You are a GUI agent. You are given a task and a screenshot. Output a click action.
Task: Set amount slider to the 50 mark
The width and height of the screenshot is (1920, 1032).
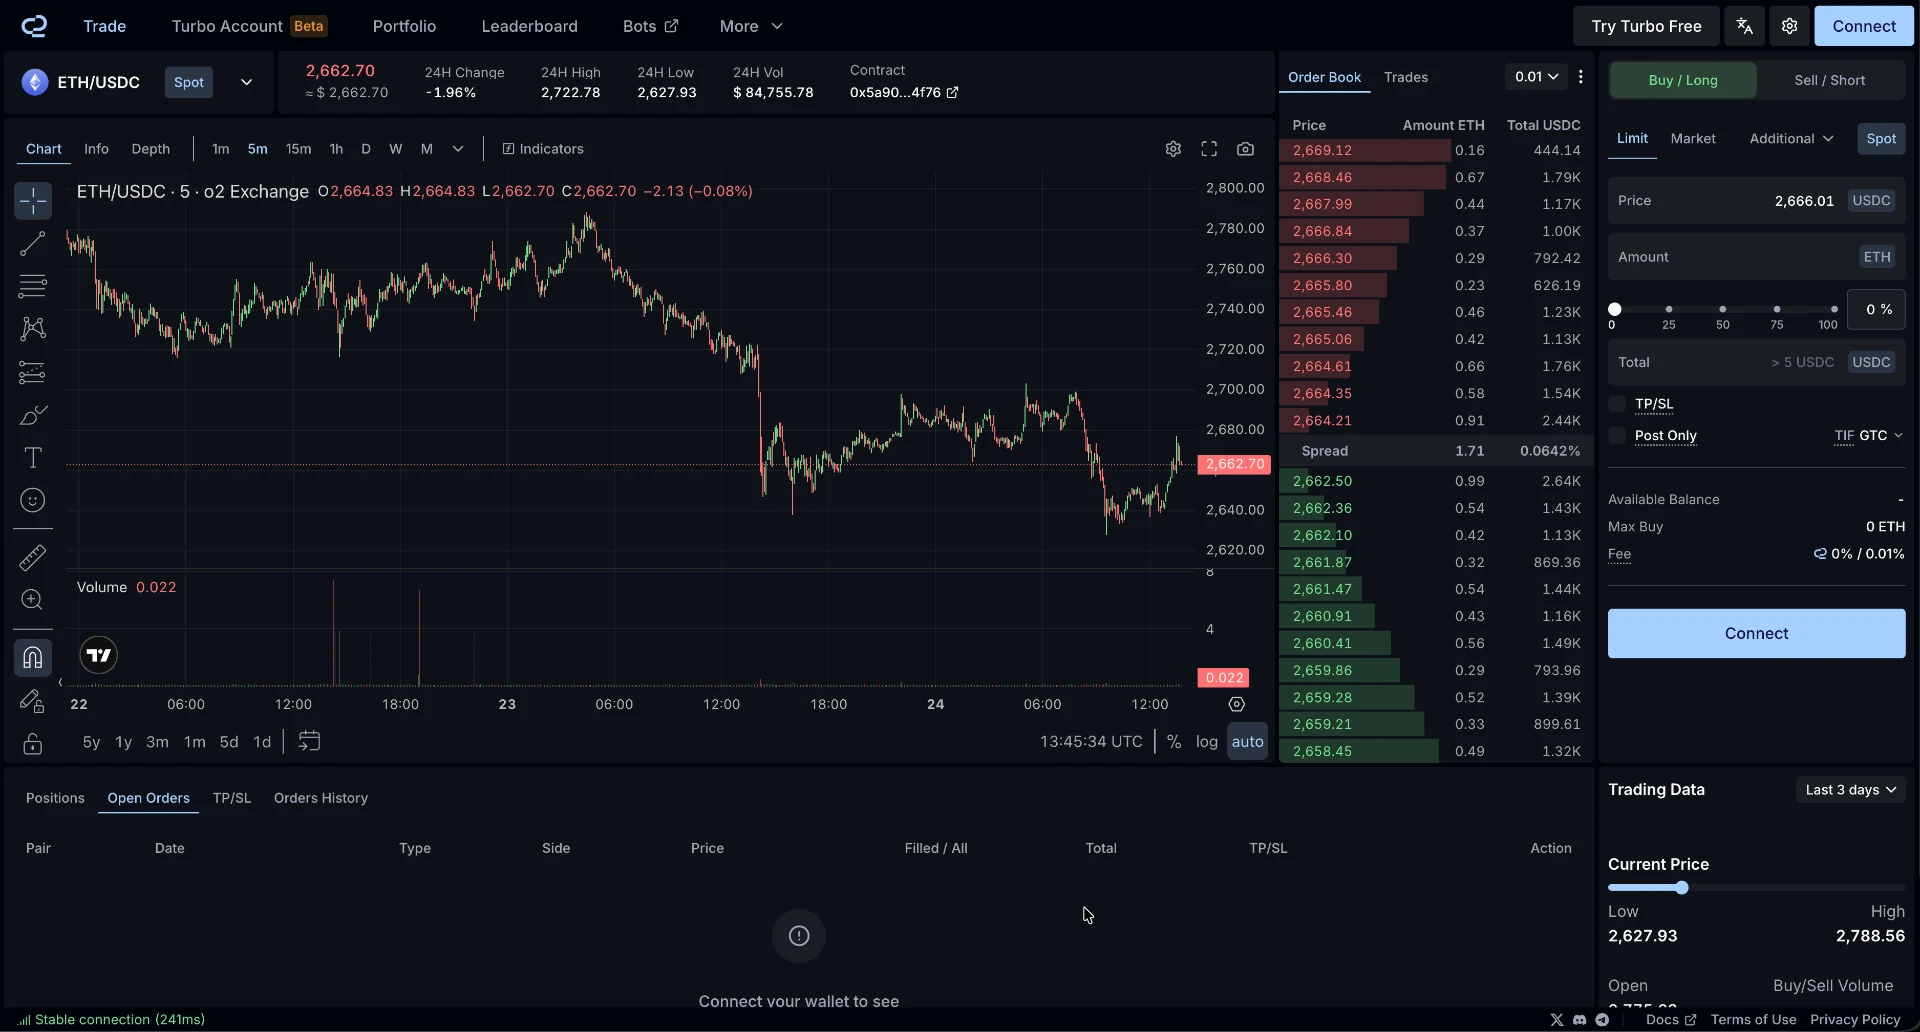coord(1722,310)
